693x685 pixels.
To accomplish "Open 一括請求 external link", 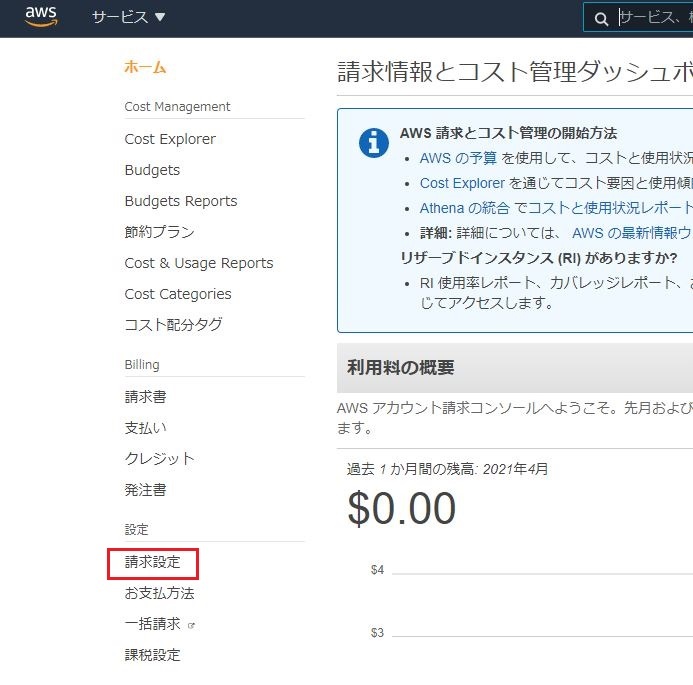I will point(152,624).
